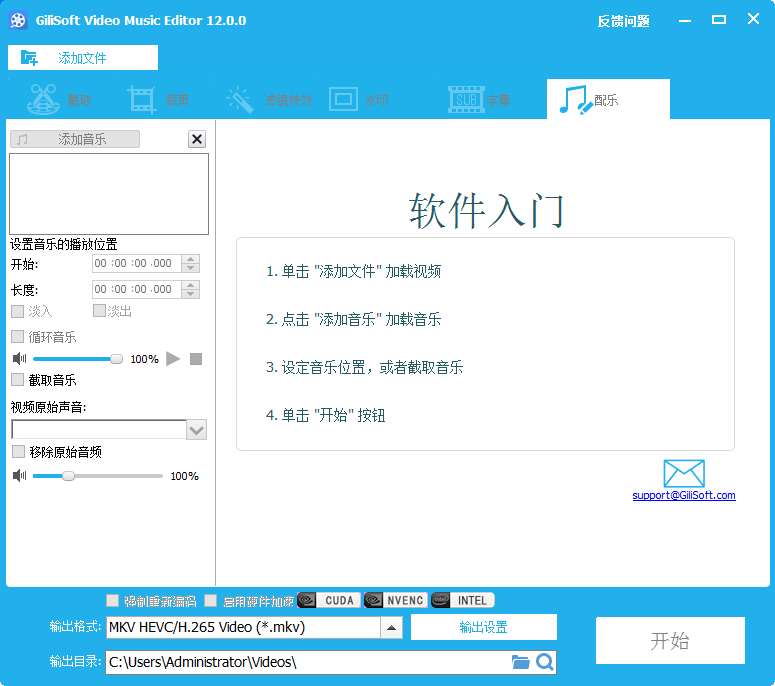
Task: Enable the 淡入 fade-in checkbox
Action: pos(18,311)
